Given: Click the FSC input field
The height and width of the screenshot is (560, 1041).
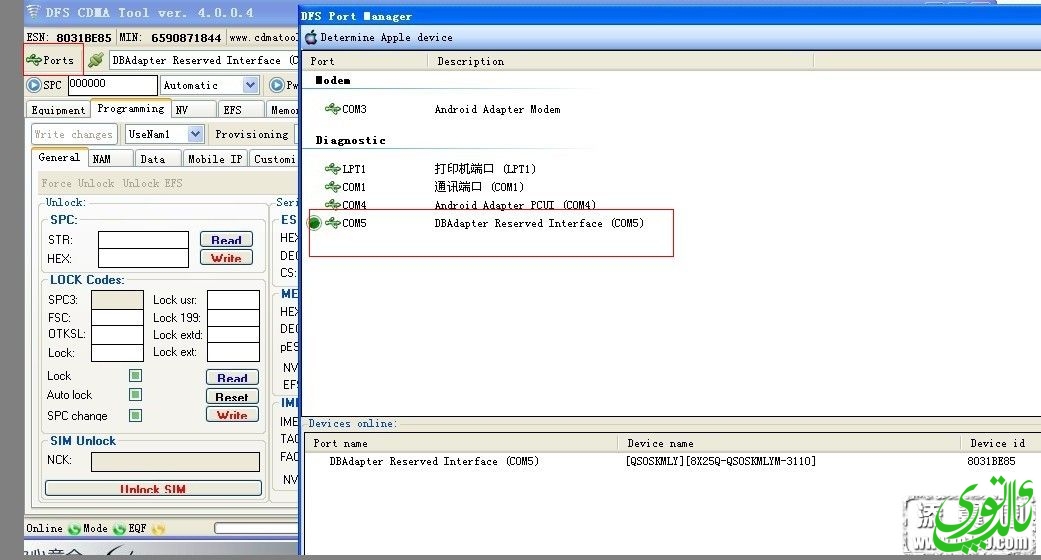Looking at the screenshot, I should click(118, 318).
